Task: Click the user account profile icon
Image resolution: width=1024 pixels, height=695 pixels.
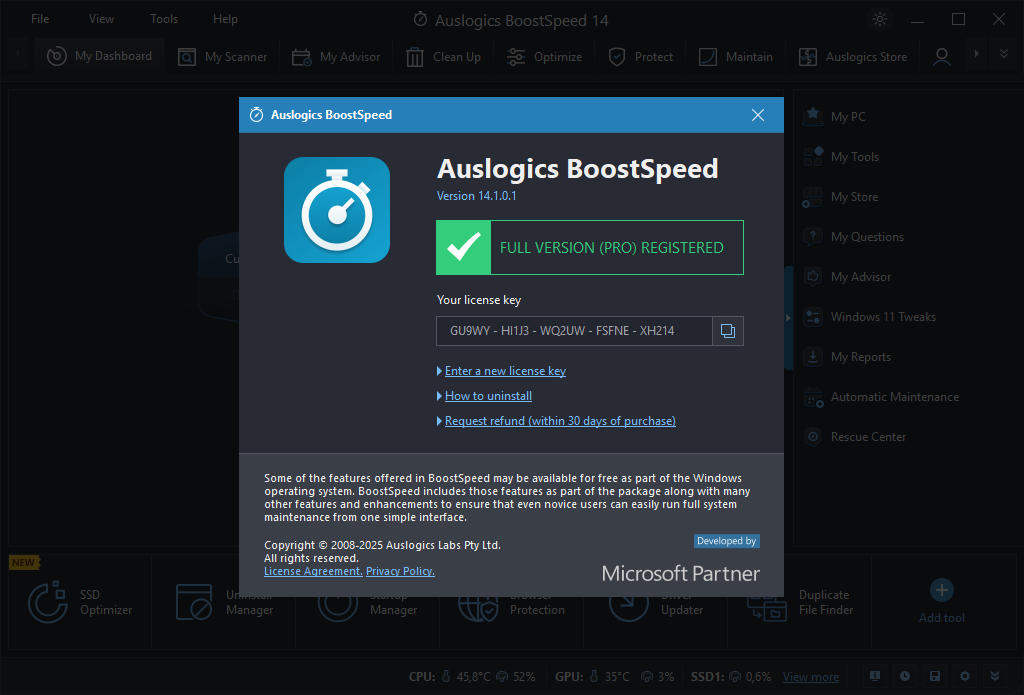Action: click(942, 57)
